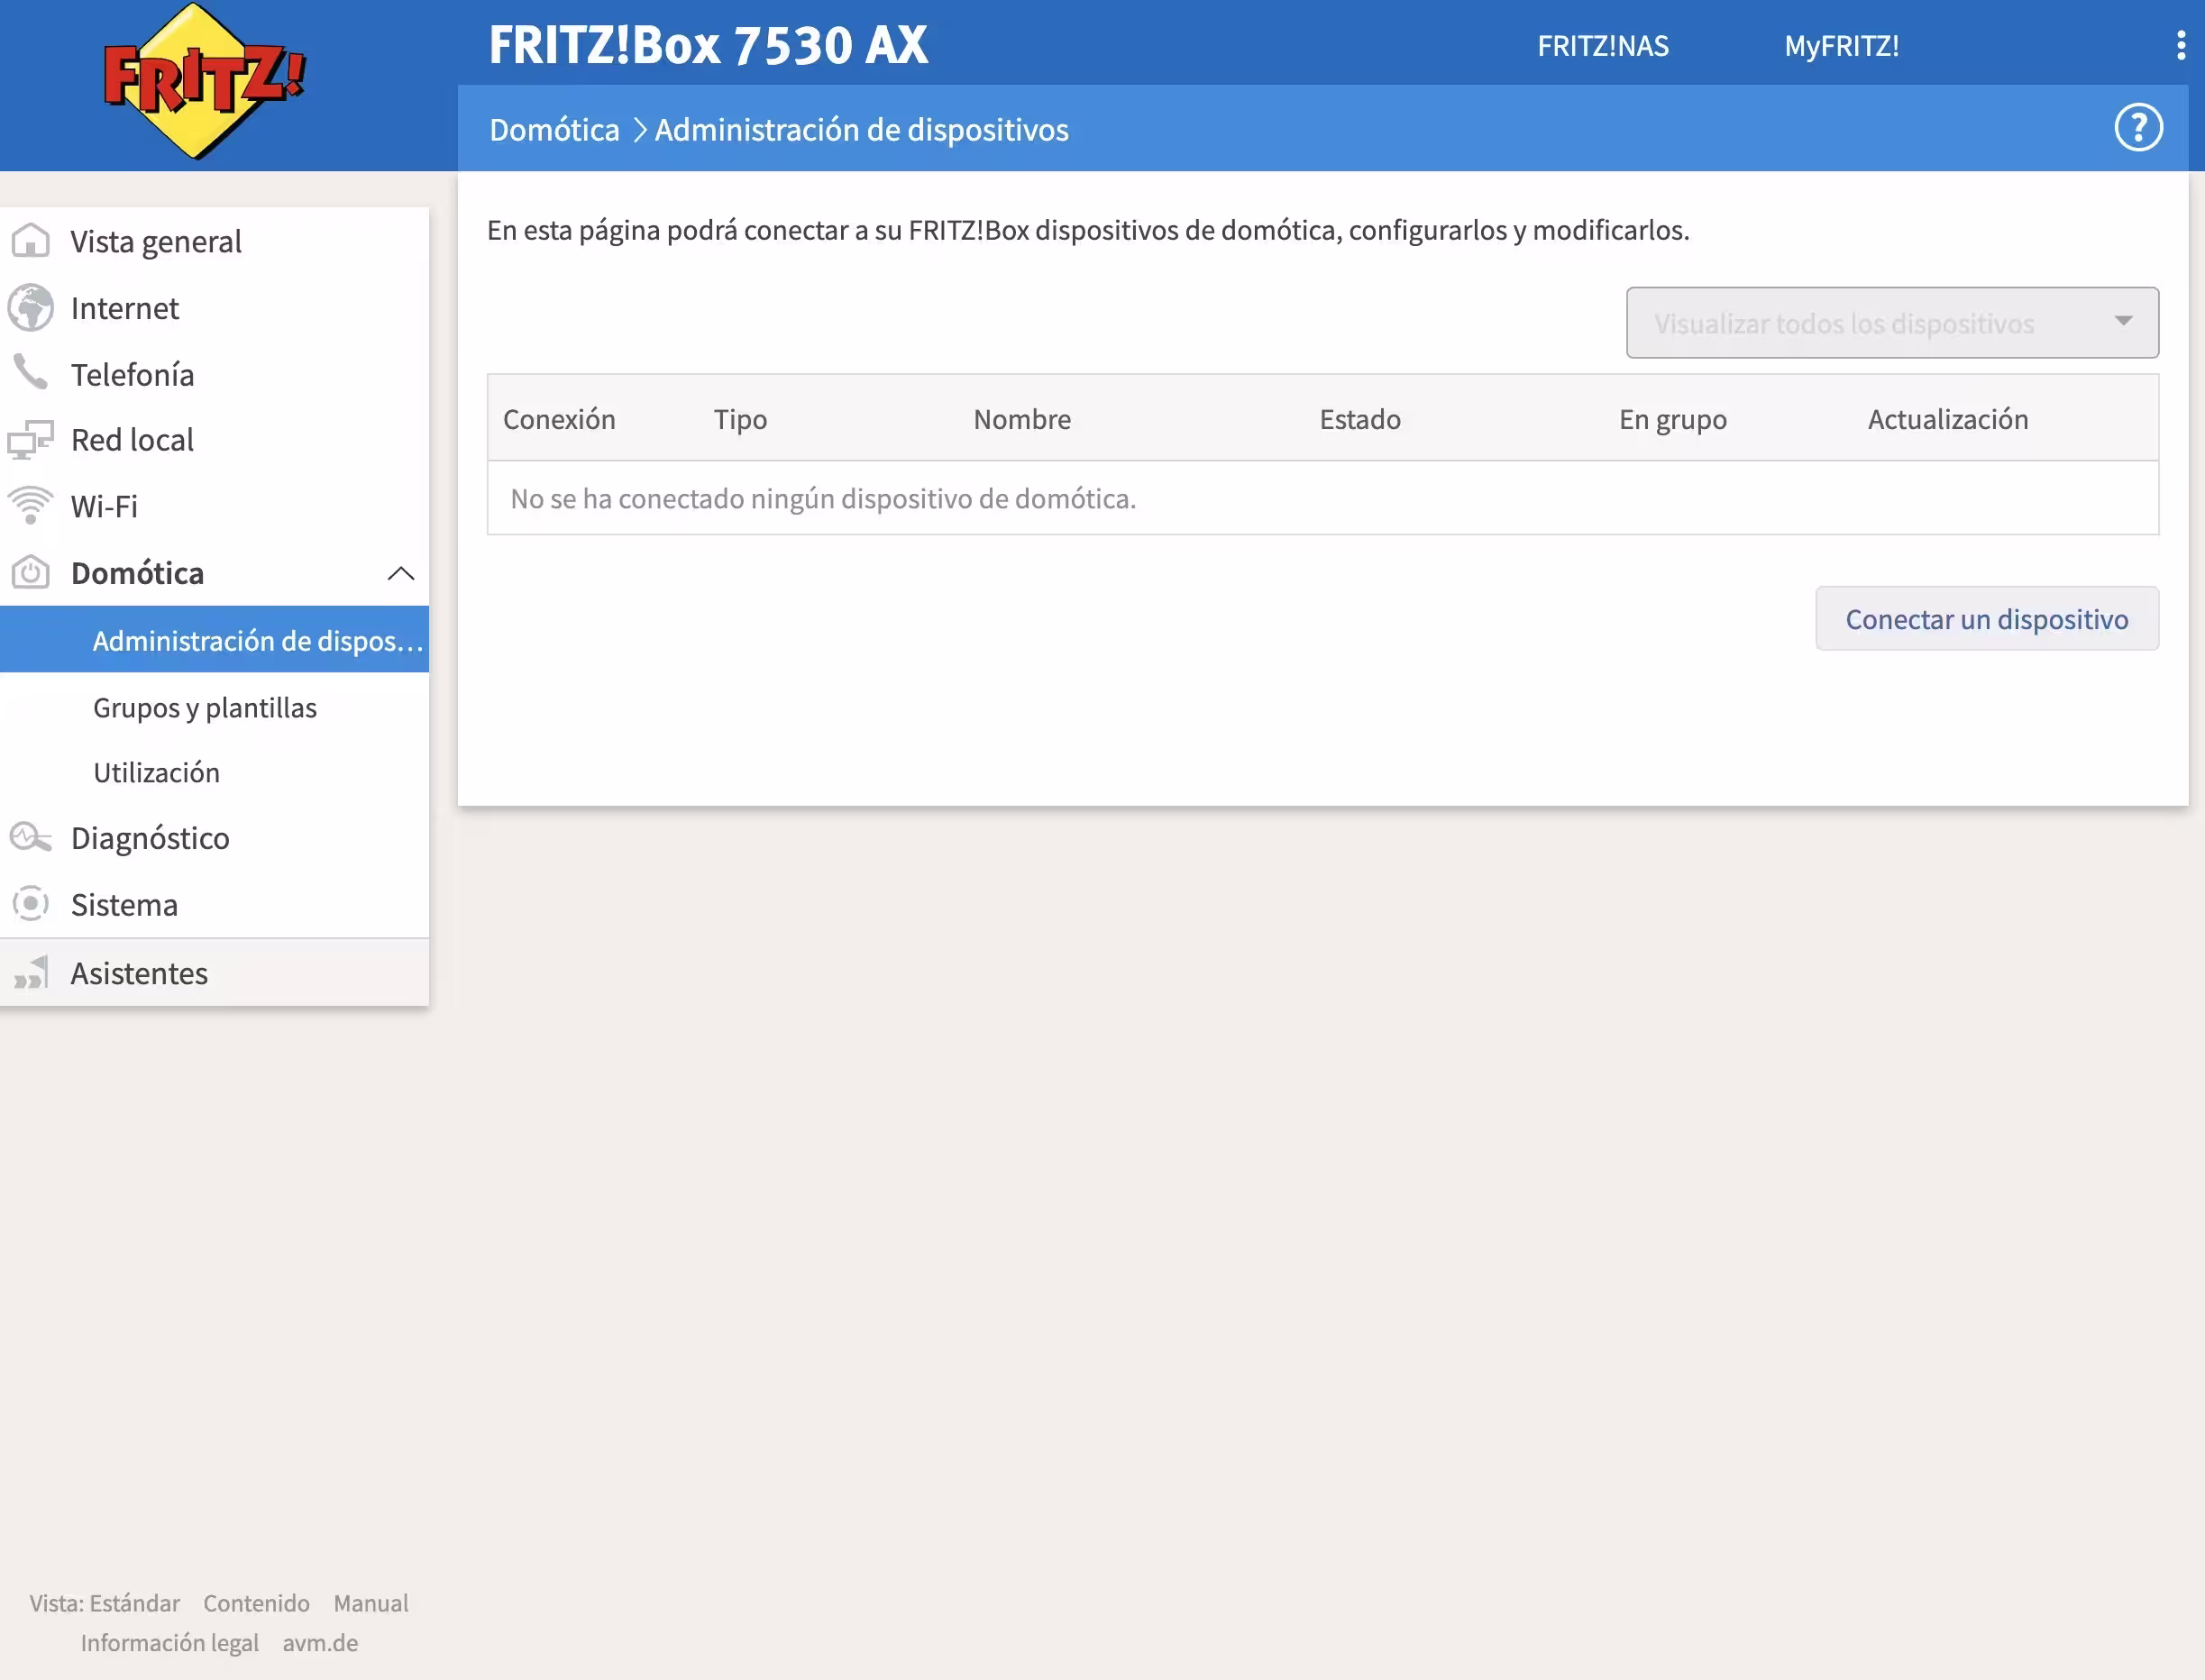Open Vista general menu item
Screen dimensions: 2205x1680
215,241
